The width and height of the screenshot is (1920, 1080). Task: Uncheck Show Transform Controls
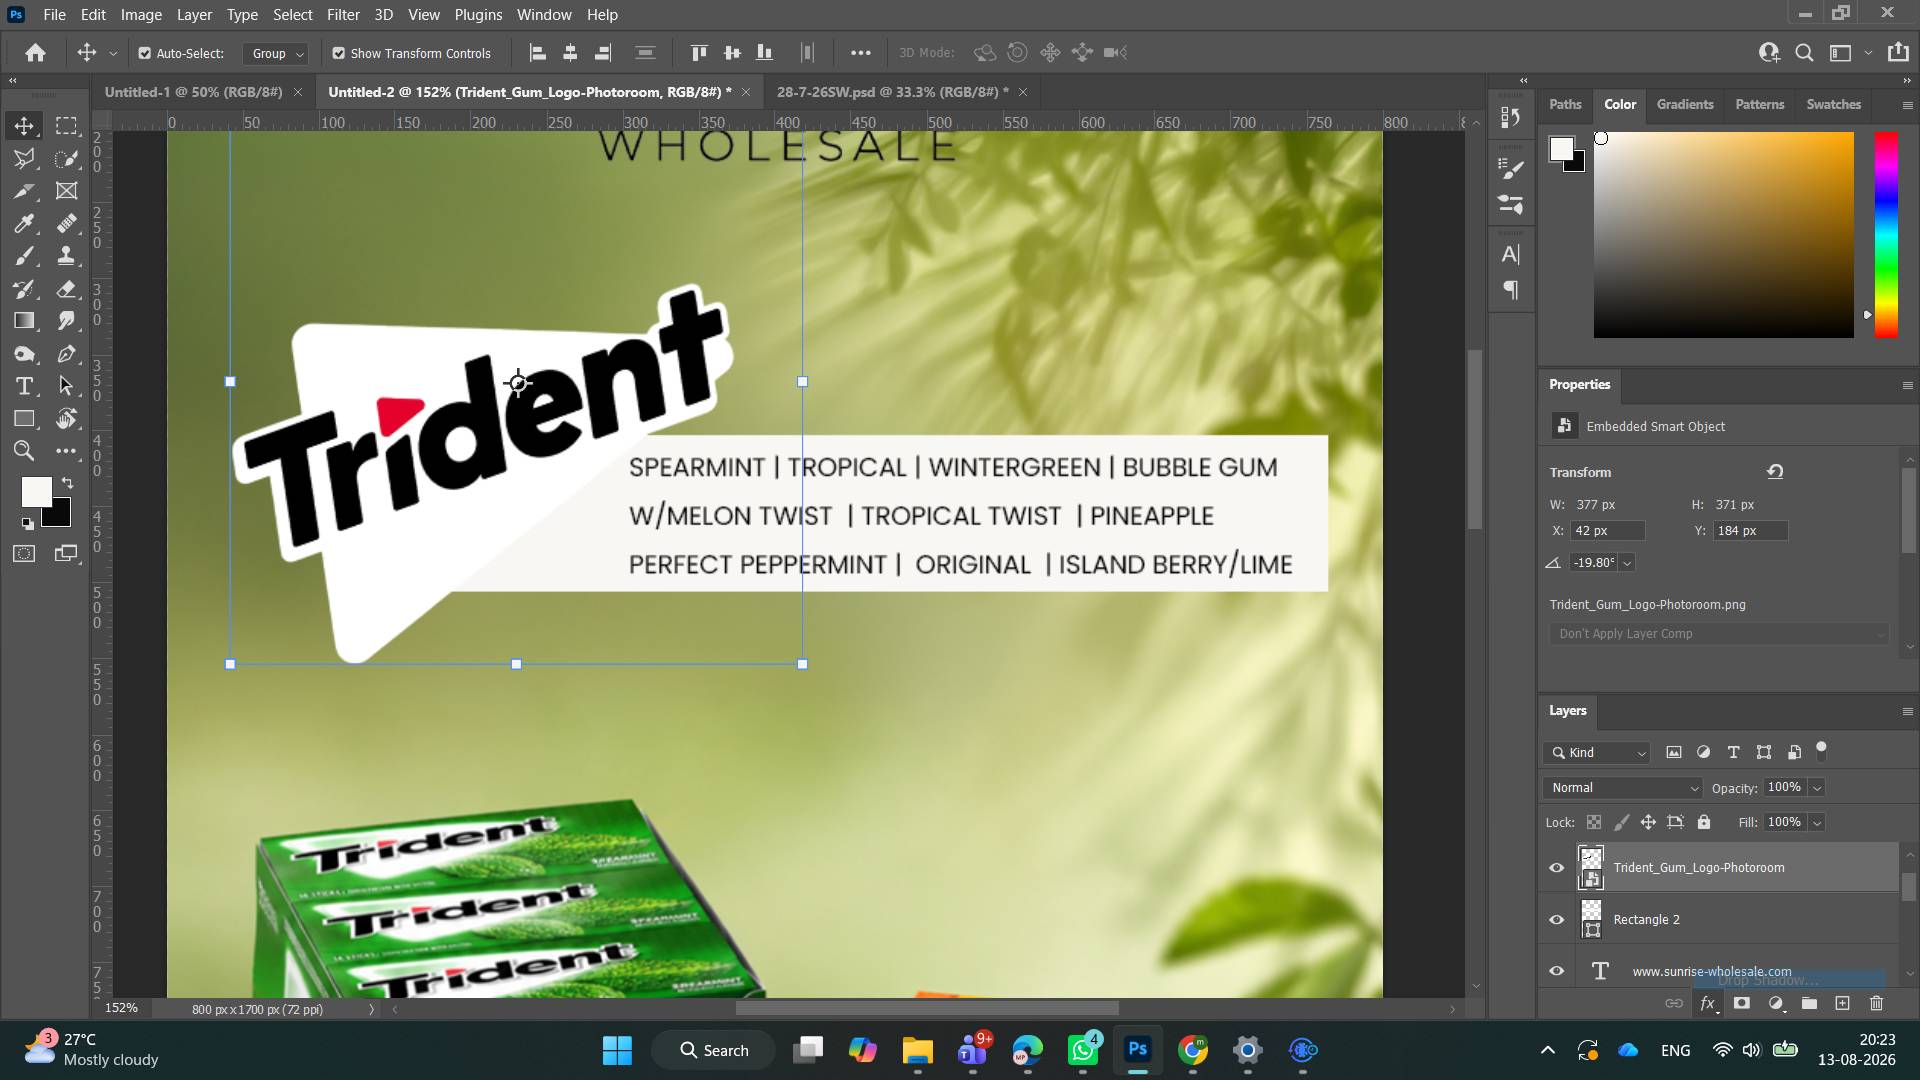[x=338, y=53]
